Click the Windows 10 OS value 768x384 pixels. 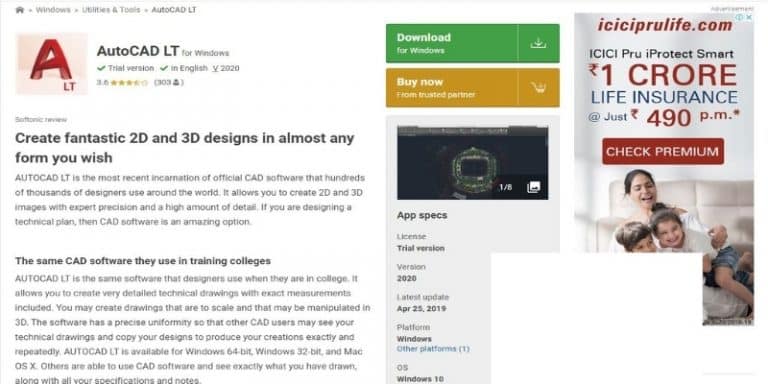420,379
